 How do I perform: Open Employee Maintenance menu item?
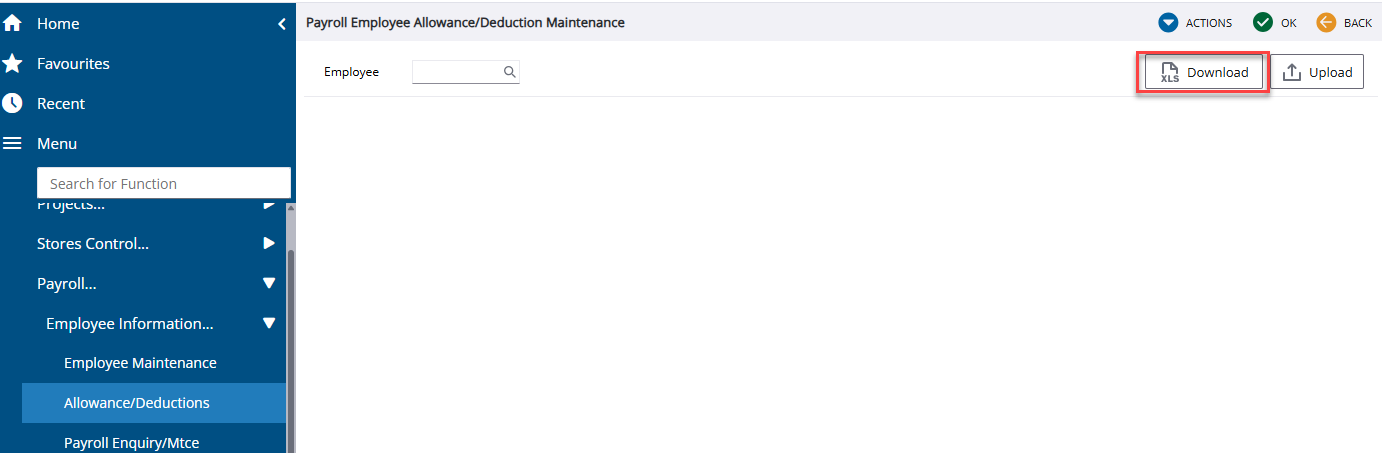point(140,363)
